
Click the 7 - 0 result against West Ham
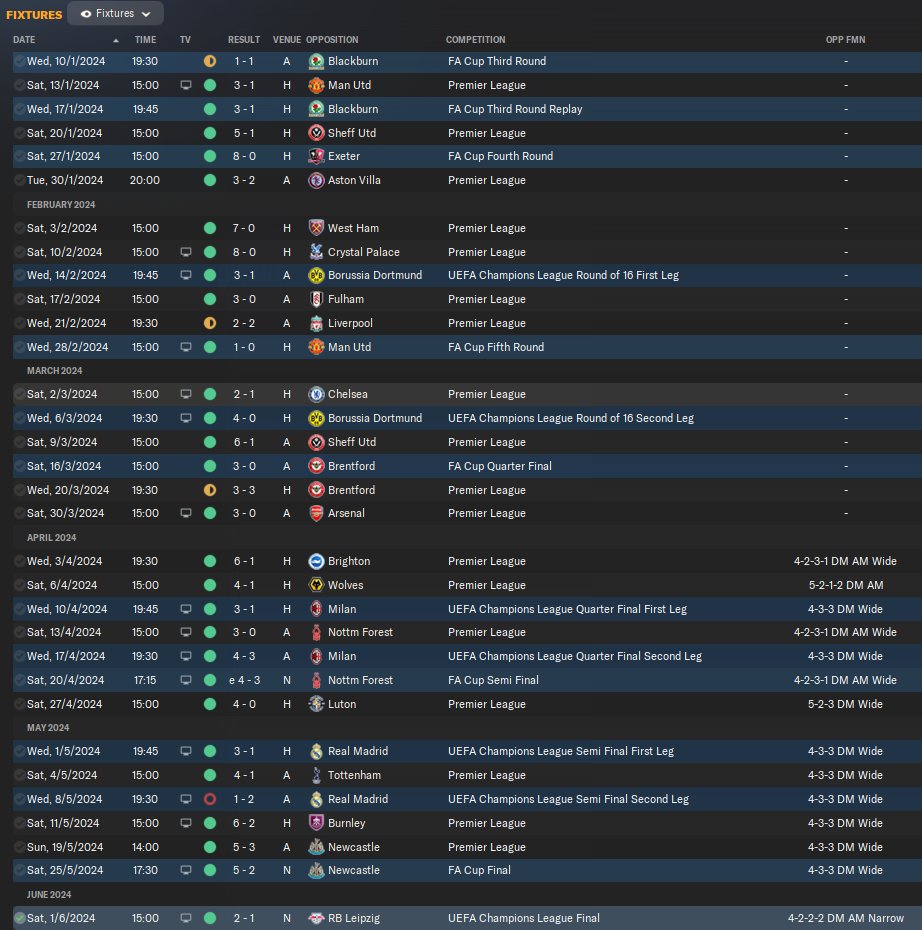pyautogui.click(x=244, y=228)
